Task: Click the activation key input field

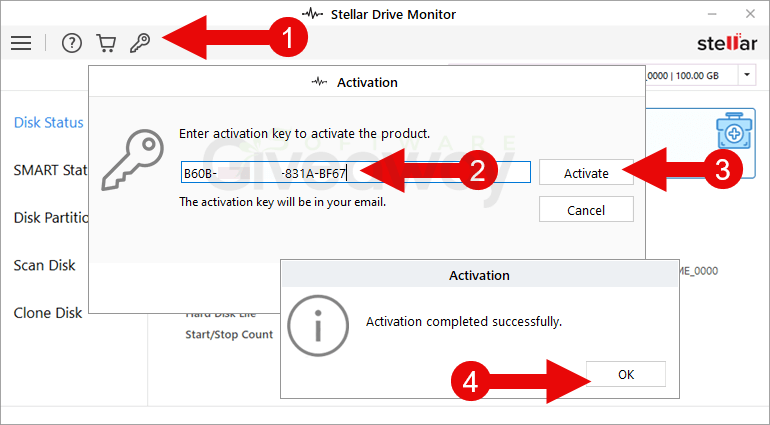Action: (x=356, y=172)
